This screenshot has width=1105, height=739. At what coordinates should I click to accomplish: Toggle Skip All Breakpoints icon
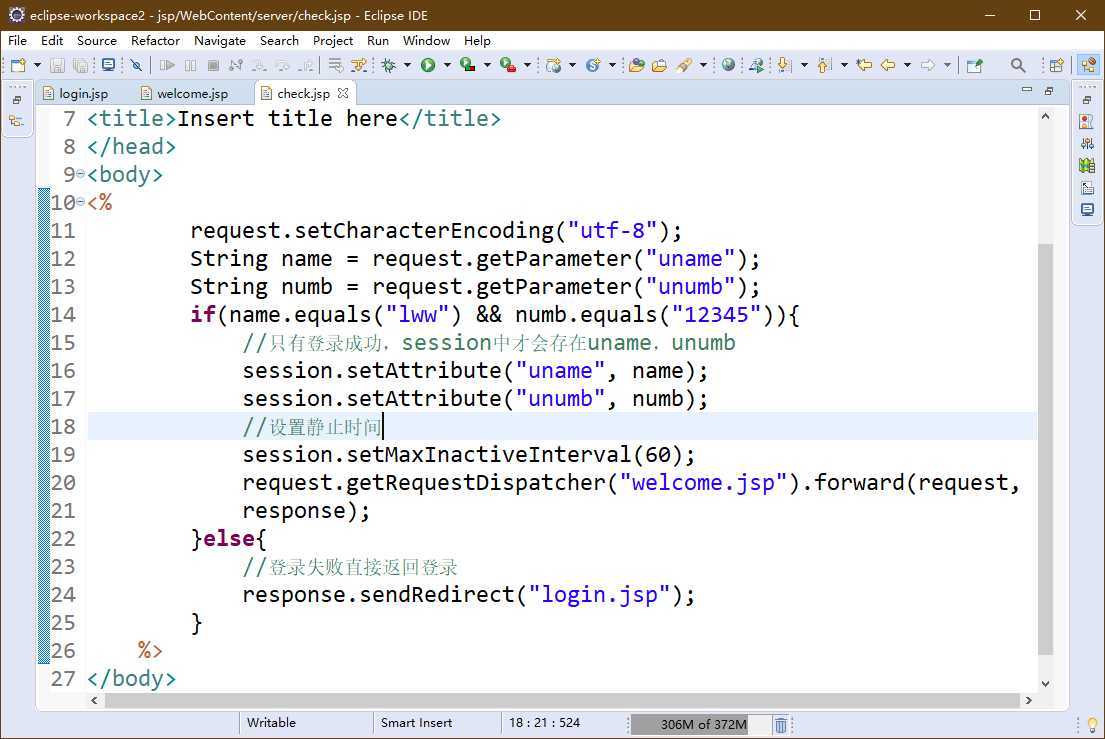point(137,66)
